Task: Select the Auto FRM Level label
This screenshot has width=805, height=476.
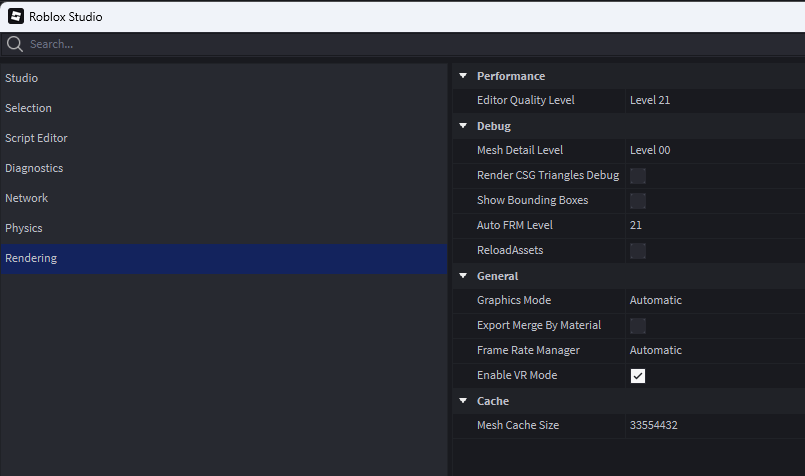Action: pyautogui.click(x=515, y=225)
